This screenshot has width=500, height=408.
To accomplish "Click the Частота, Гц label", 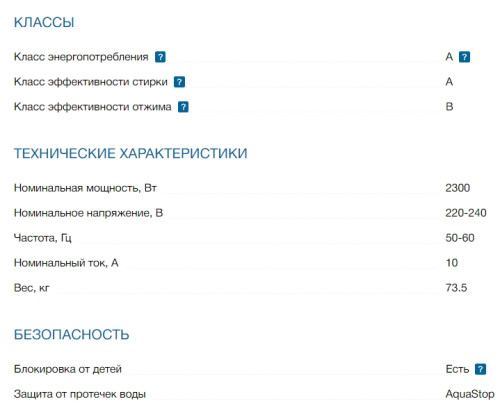I will [42, 238].
